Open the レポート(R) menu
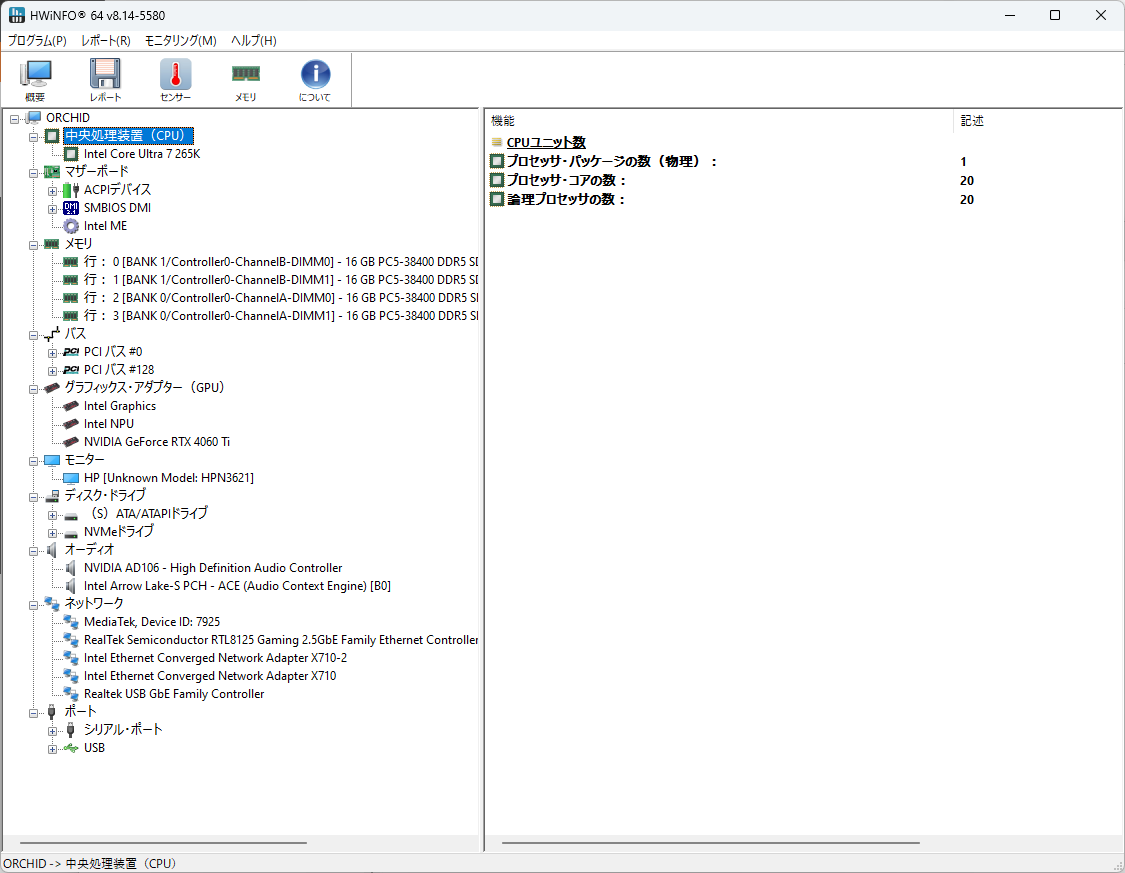Viewport: 1125px width, 873px height. (x=106, y=41)
